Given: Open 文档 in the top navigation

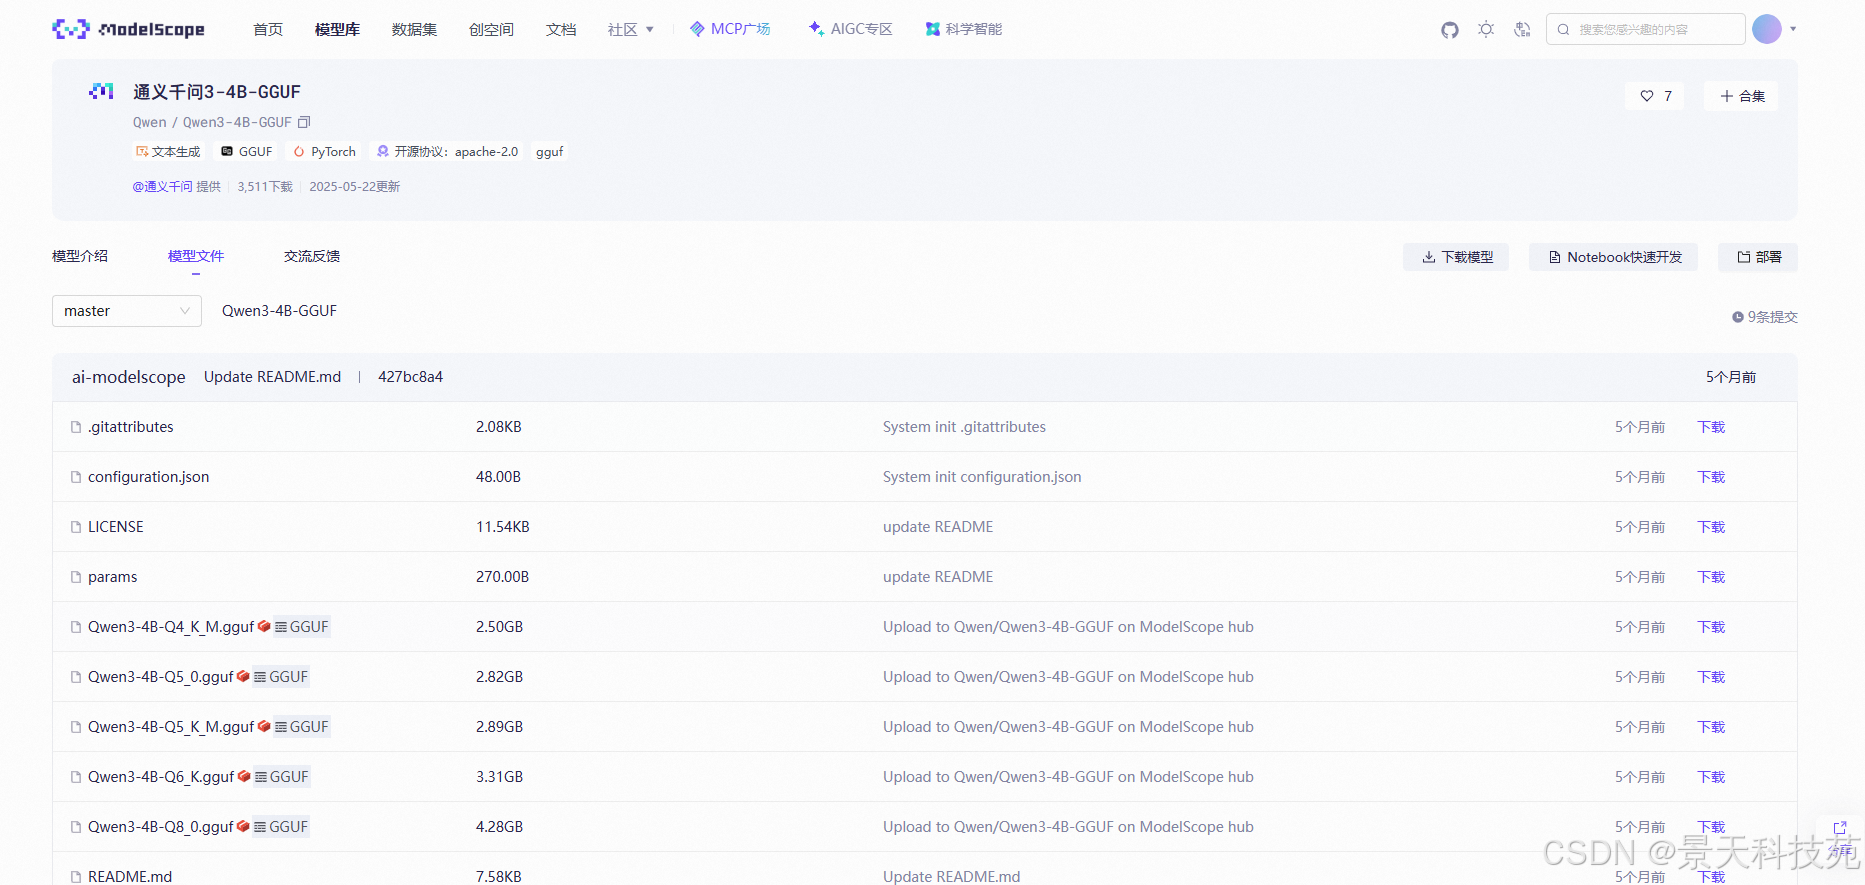Looking at the screenshot, I should (561, 30).
